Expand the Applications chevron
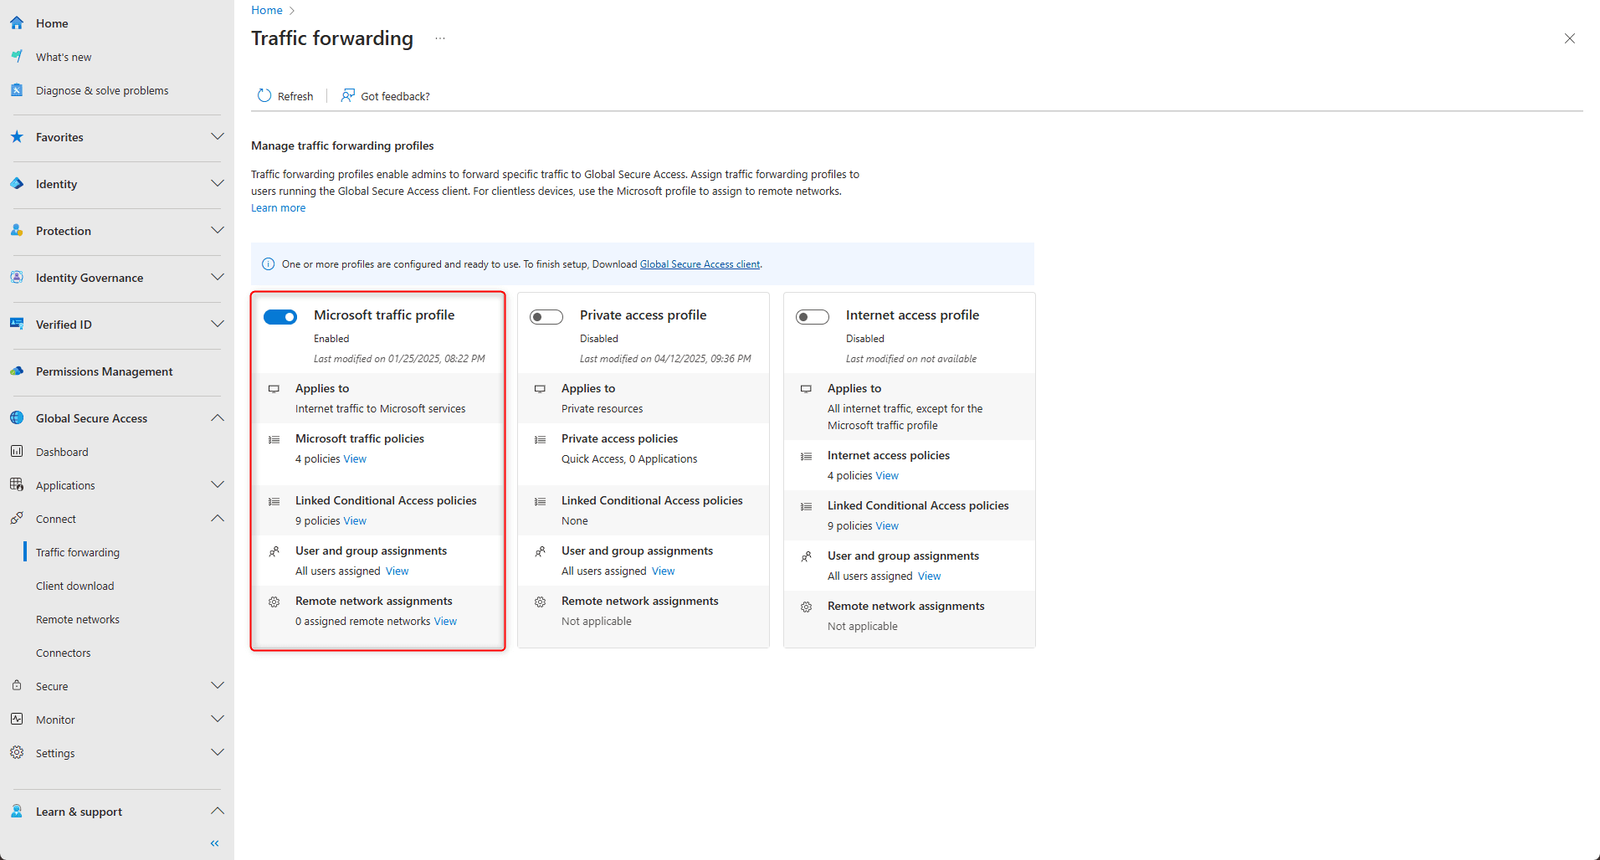This screenshot has width=1600, height=860. pos(217,485)
